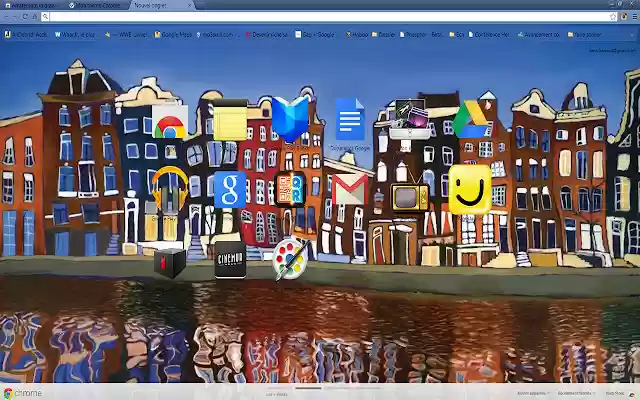Open the Google Play Books app
640x400 pixels.
[290, 120]
